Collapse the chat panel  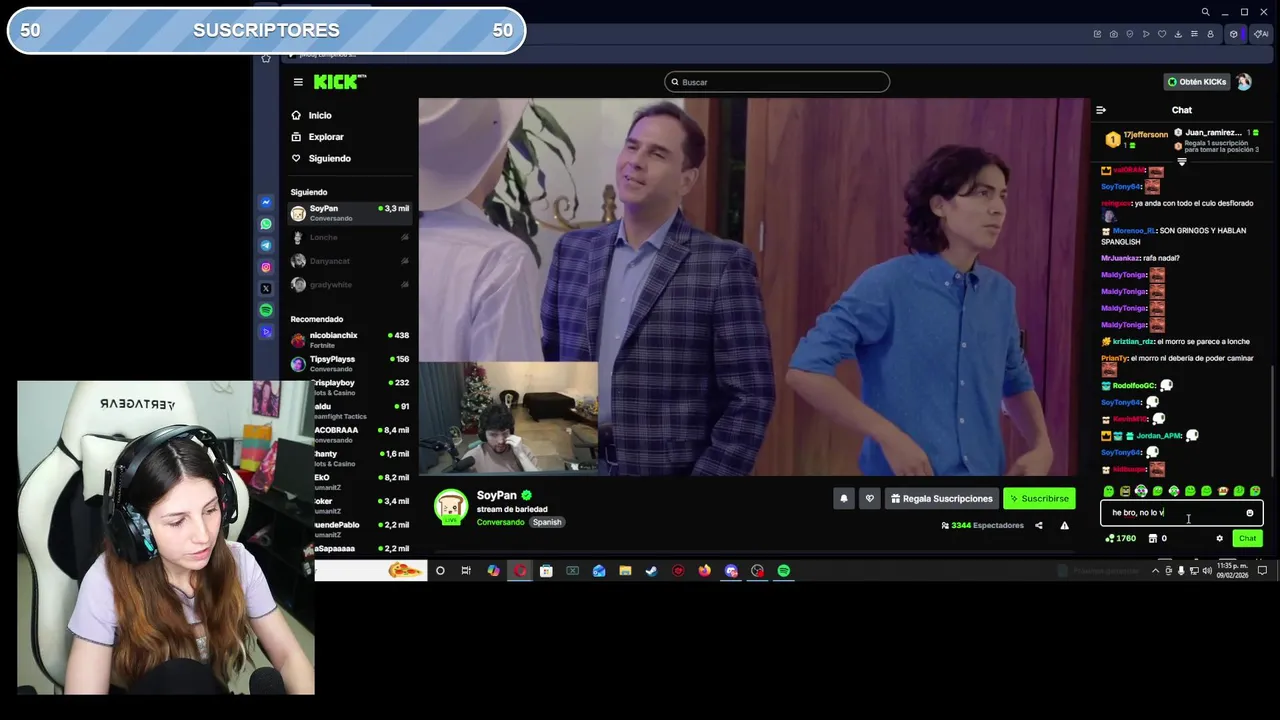point(1101,110)
